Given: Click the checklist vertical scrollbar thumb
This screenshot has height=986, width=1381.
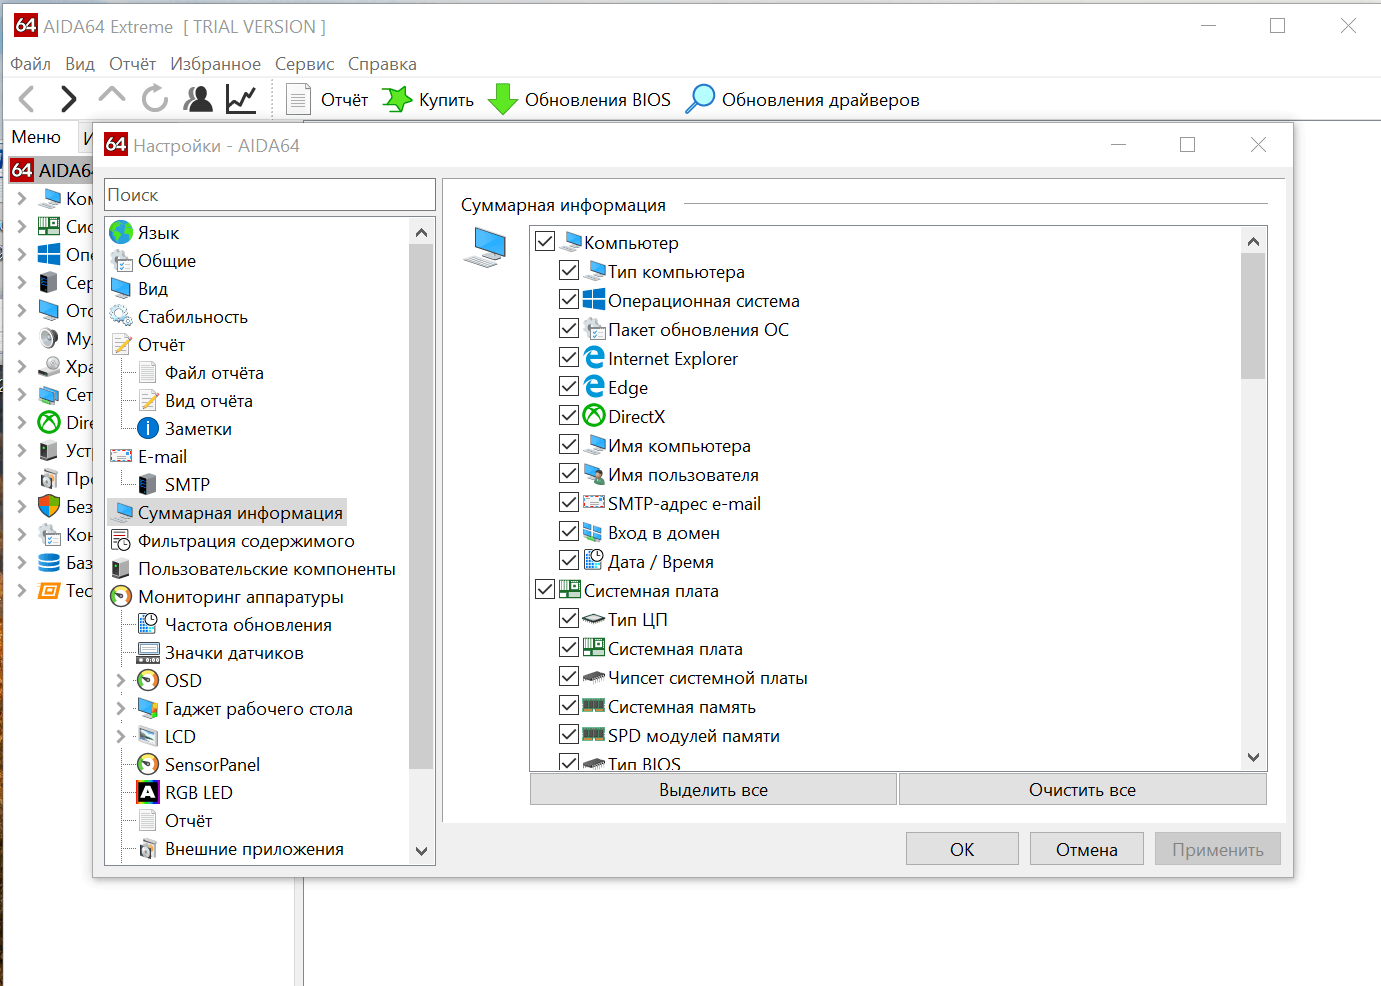Looking at the screenshot, I should point(1253,316).
